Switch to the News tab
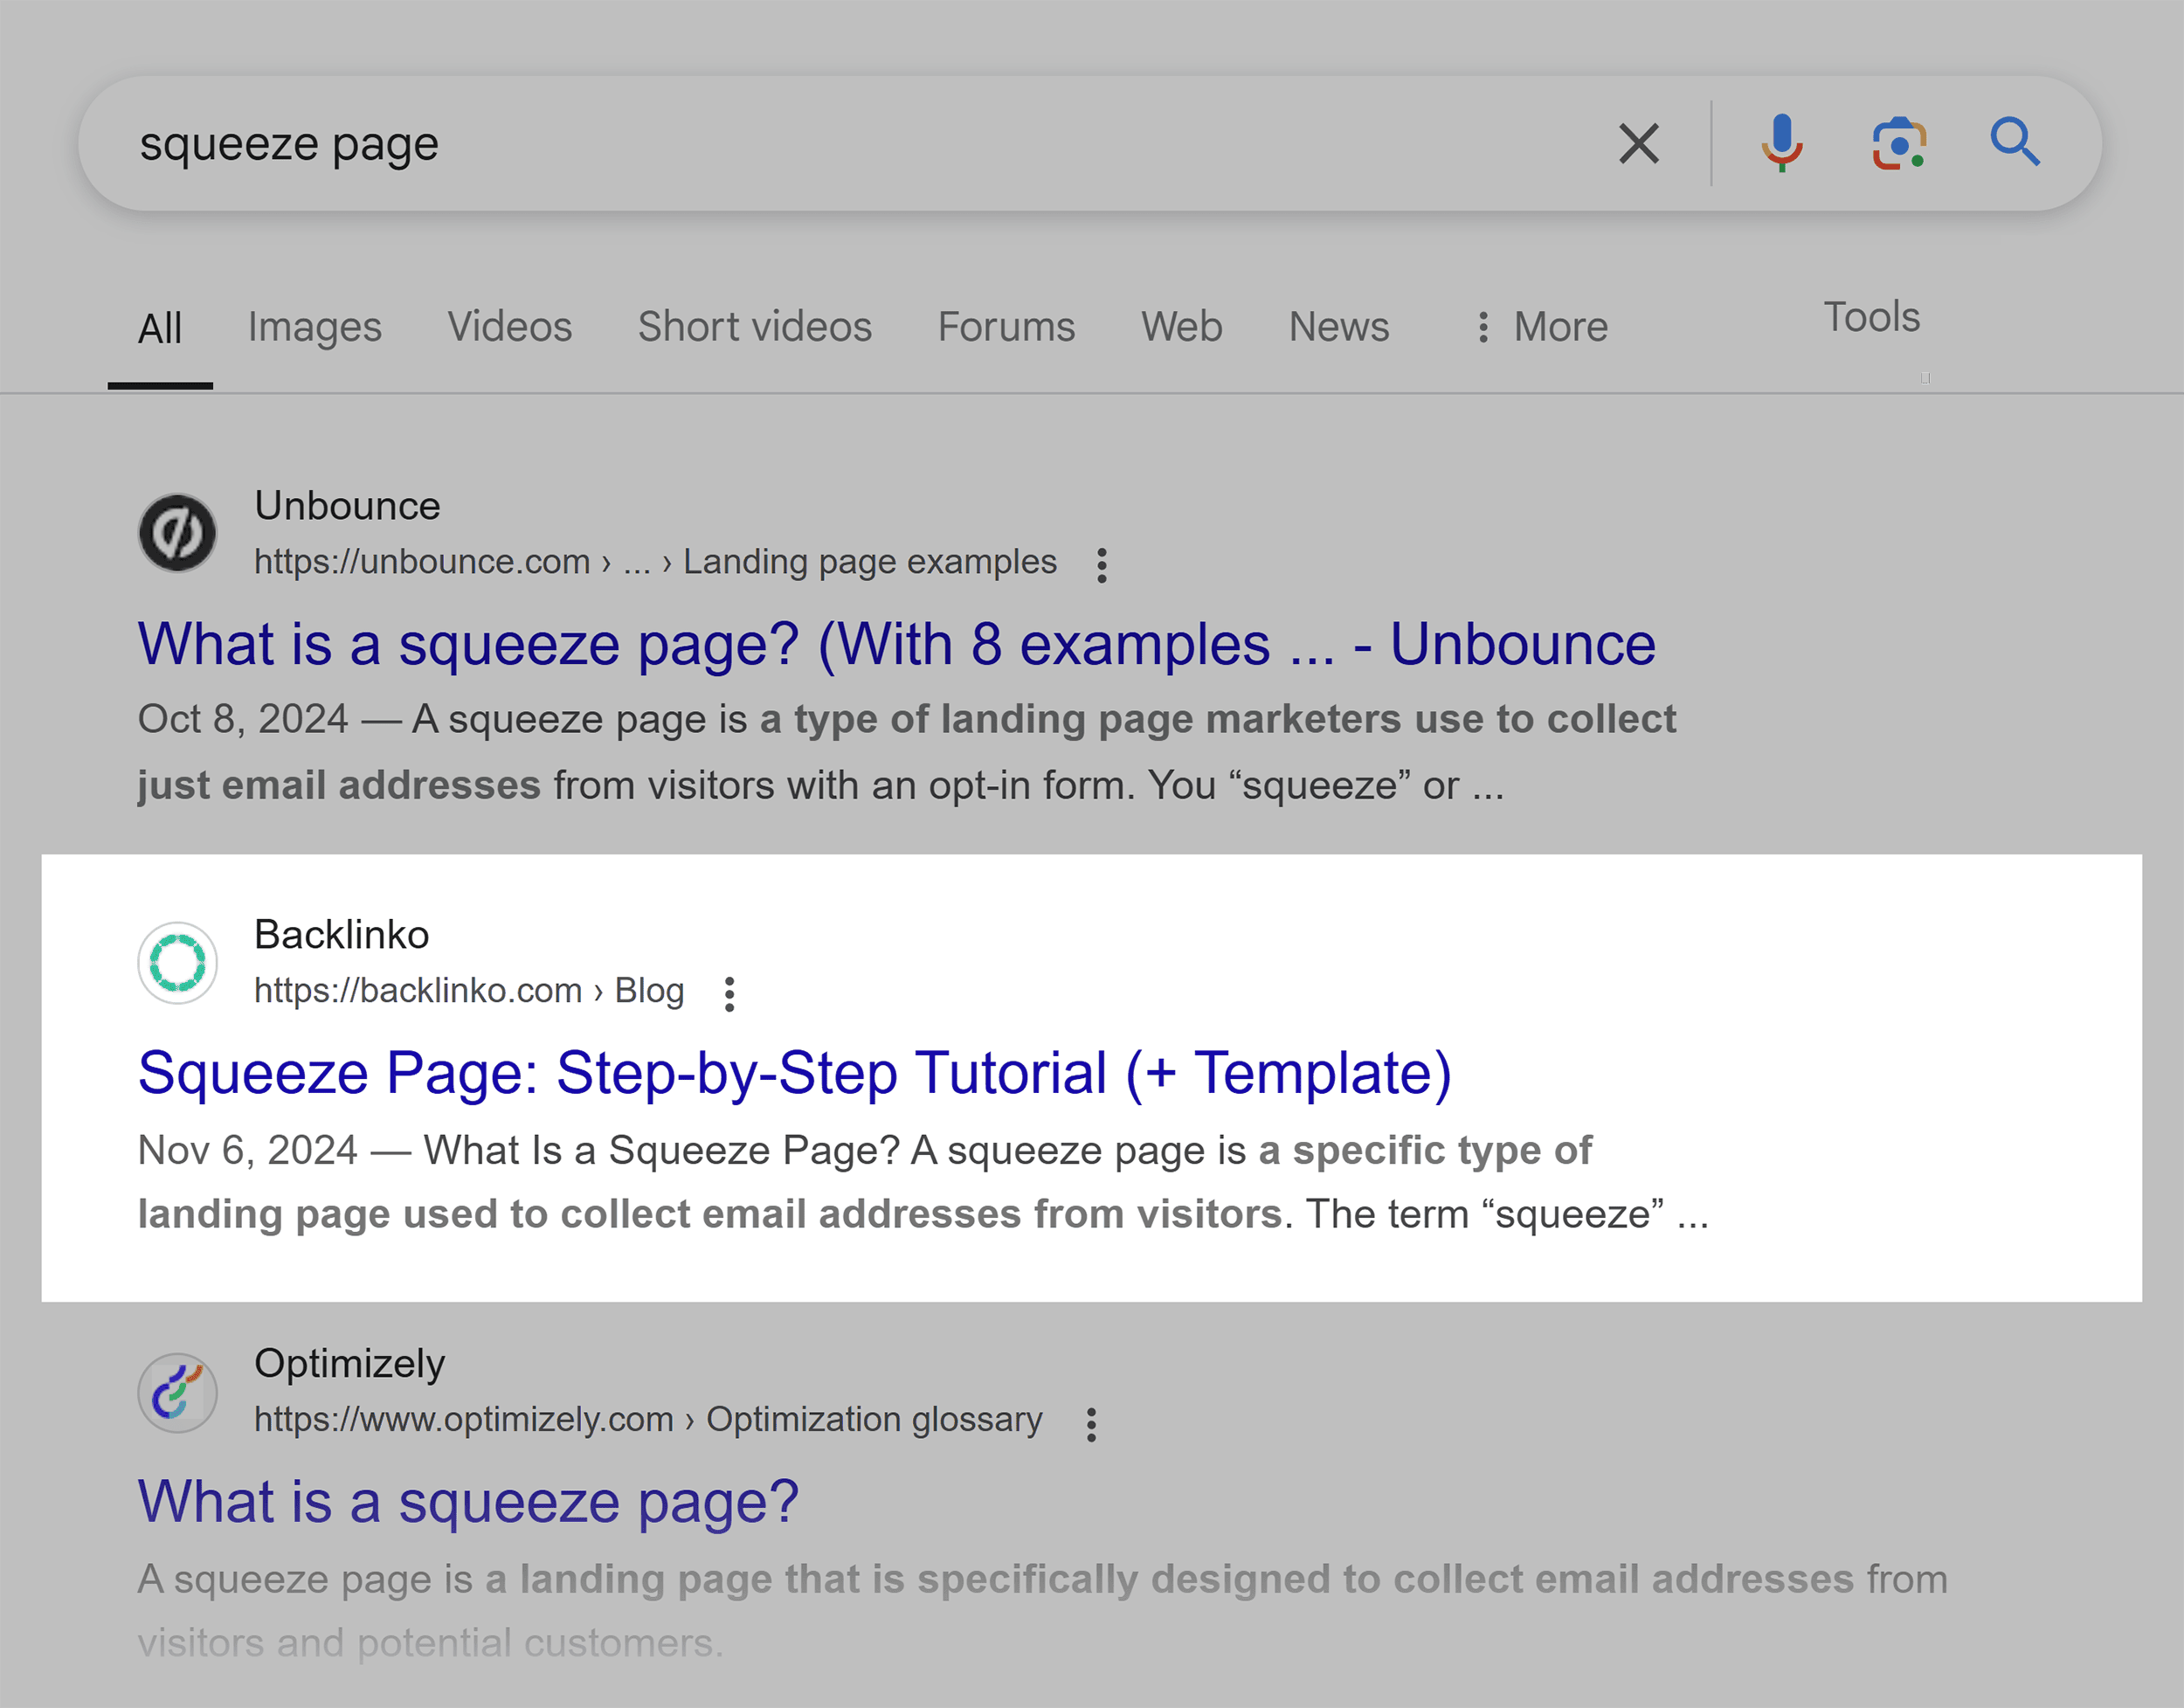Screen dimensions: 2184x1708 [x=1339, y=327]
